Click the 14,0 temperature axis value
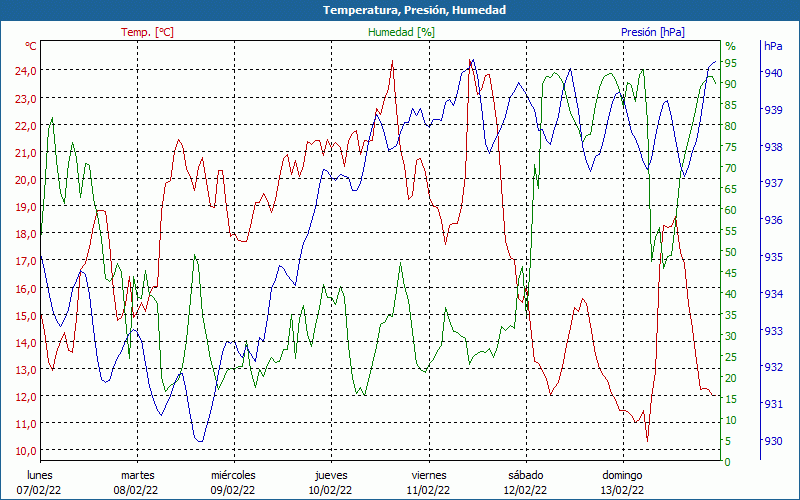Viewport: 800px width, 500px height. [25, 342]
